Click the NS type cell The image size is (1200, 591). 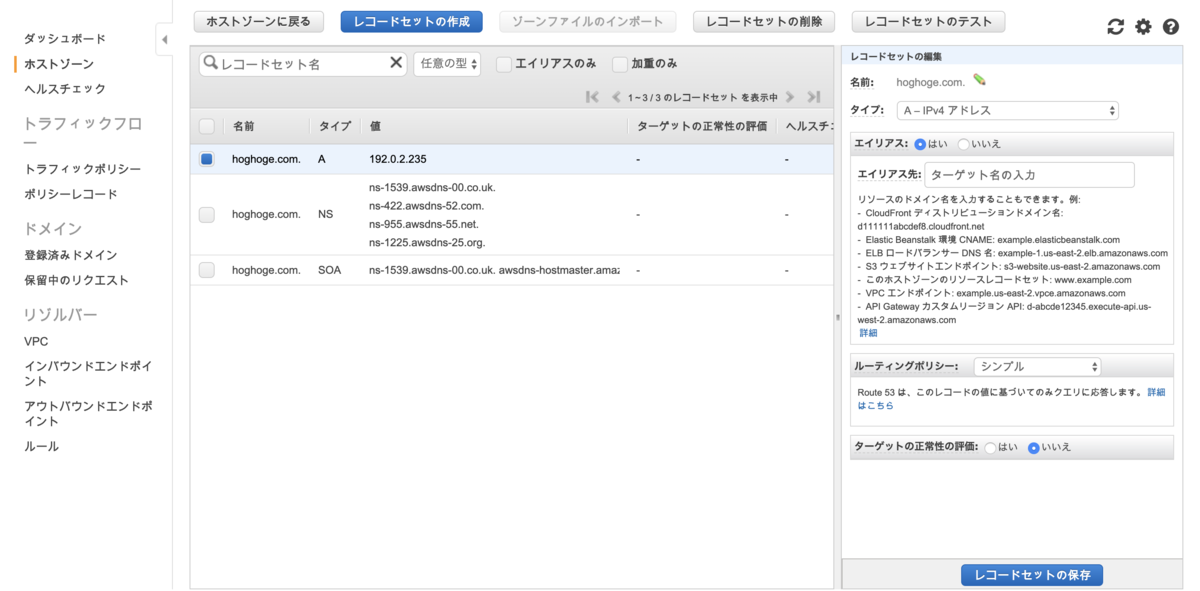pyautogui.click(x=326, y=214)
